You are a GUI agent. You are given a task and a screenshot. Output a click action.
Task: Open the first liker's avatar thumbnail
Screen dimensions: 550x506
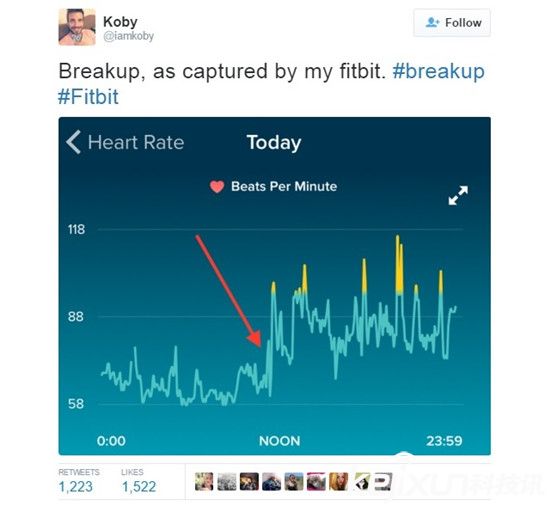204,481
